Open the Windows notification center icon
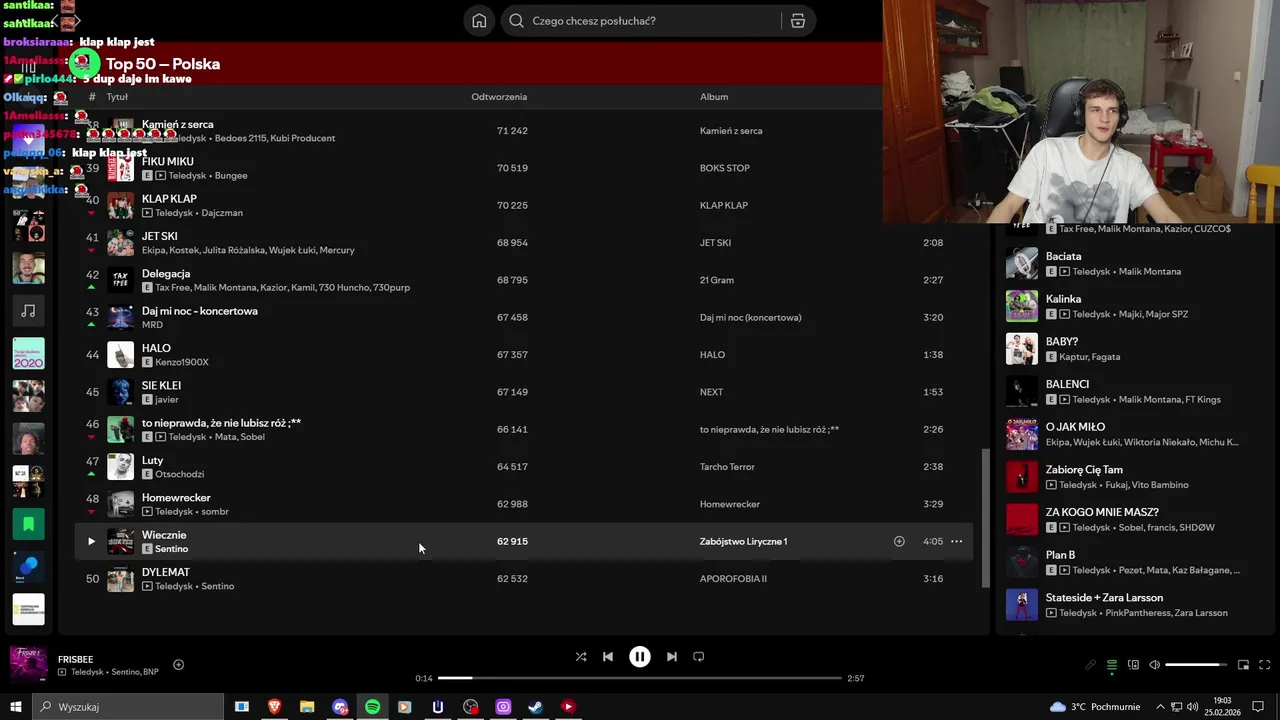 pos(1258,707)
